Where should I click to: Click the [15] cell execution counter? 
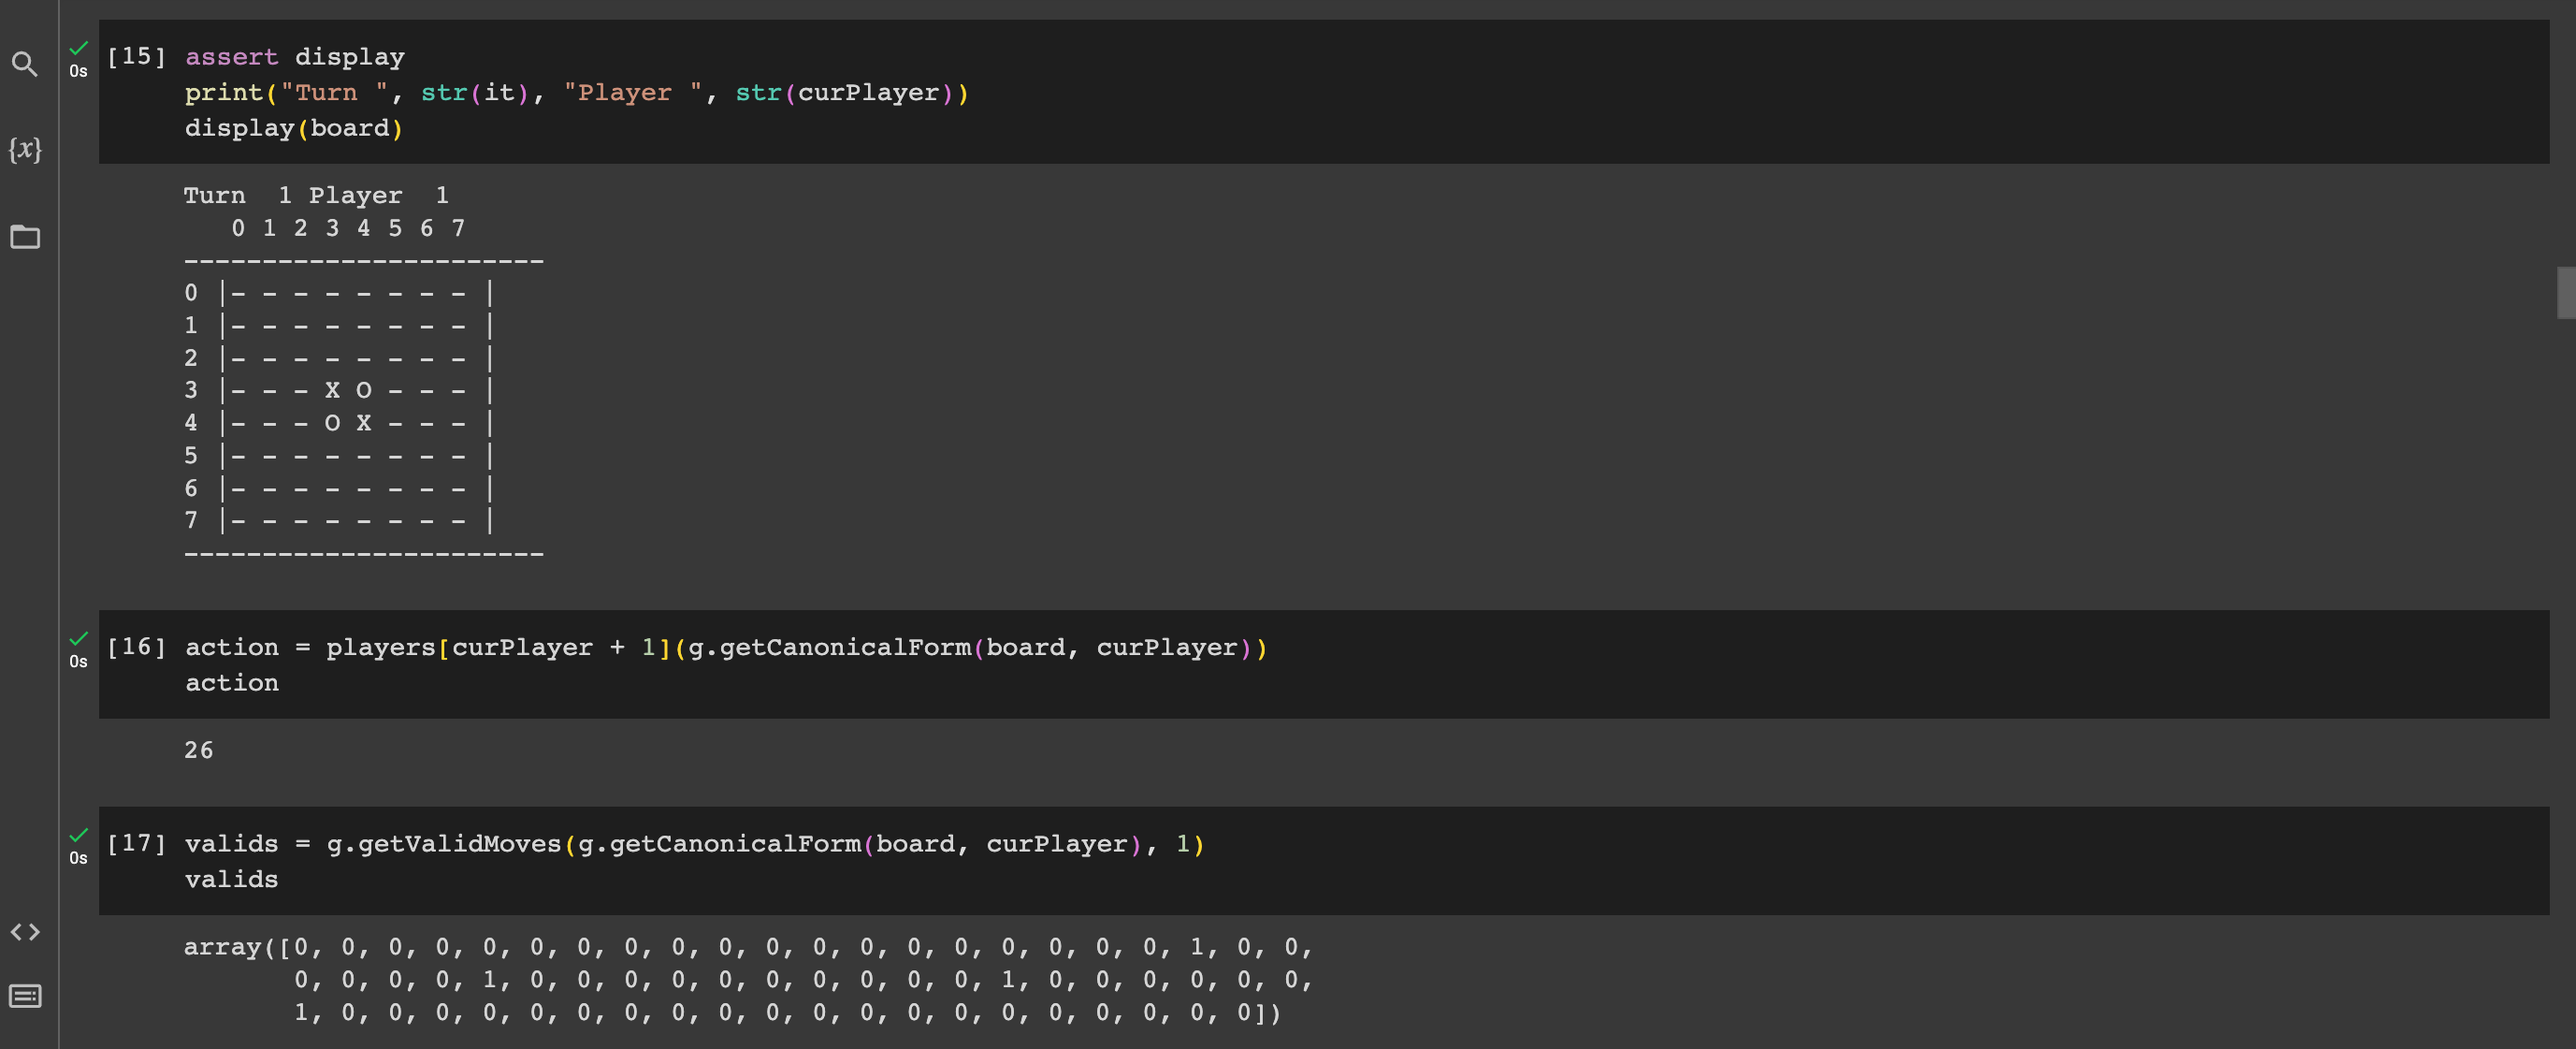(x=136, y=56)
